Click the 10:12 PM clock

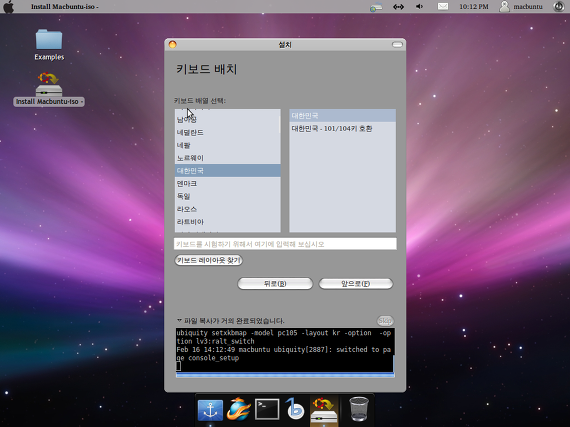(x=474, y=7)
